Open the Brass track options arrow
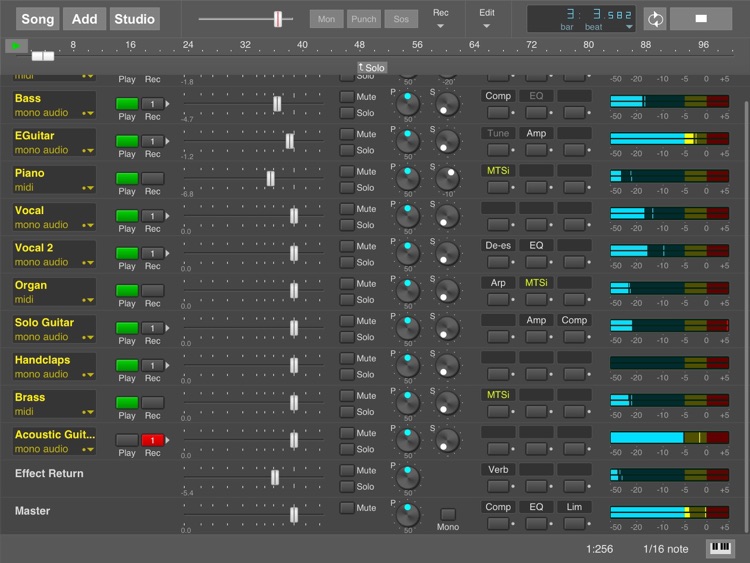Viewport: 750px width, 563px height. tap(88, 412)
